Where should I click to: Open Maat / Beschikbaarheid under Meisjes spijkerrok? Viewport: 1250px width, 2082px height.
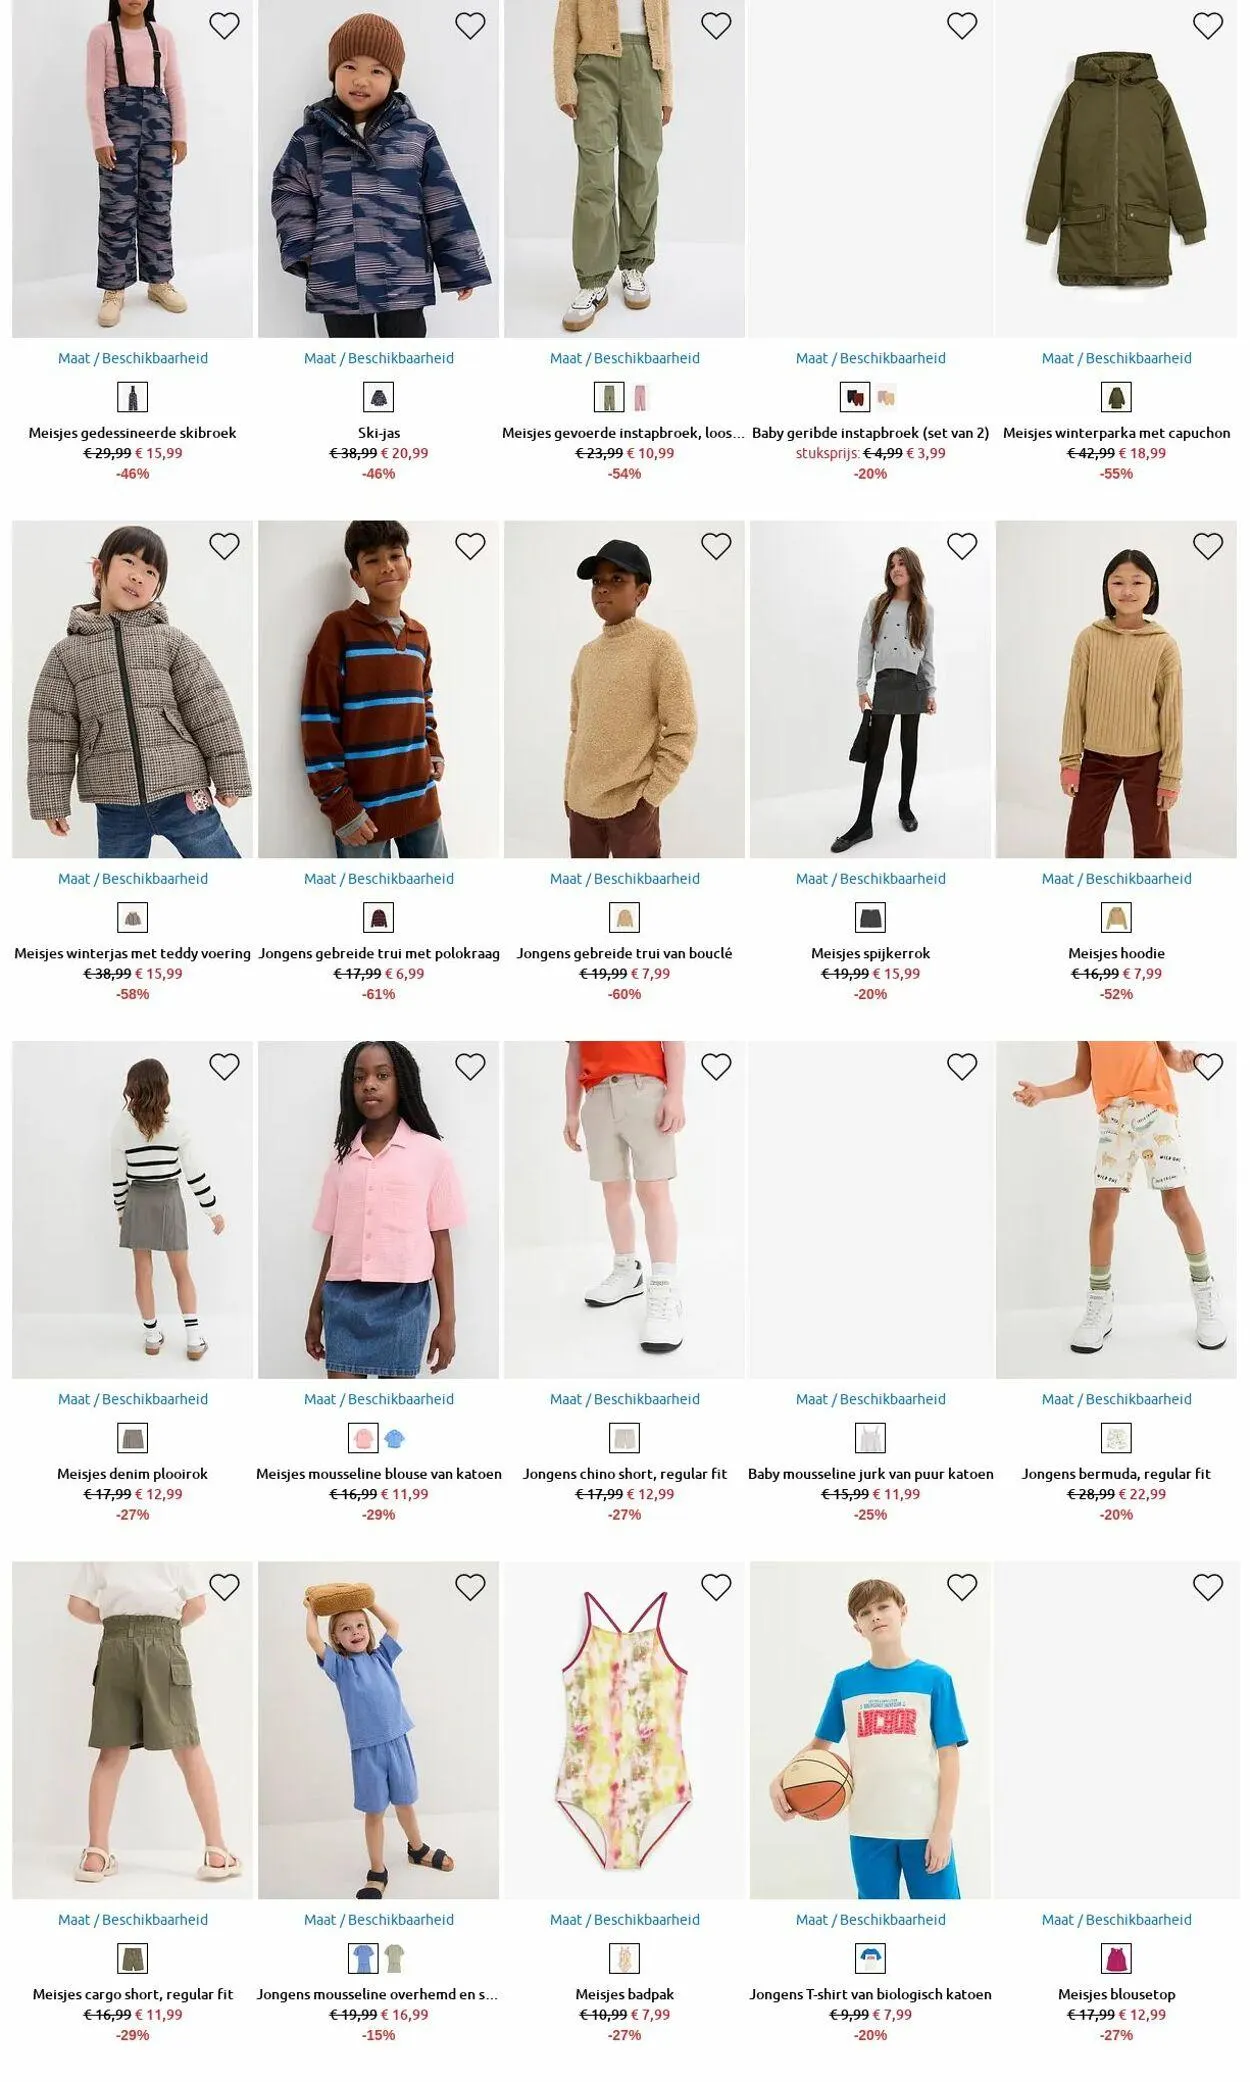871,879
